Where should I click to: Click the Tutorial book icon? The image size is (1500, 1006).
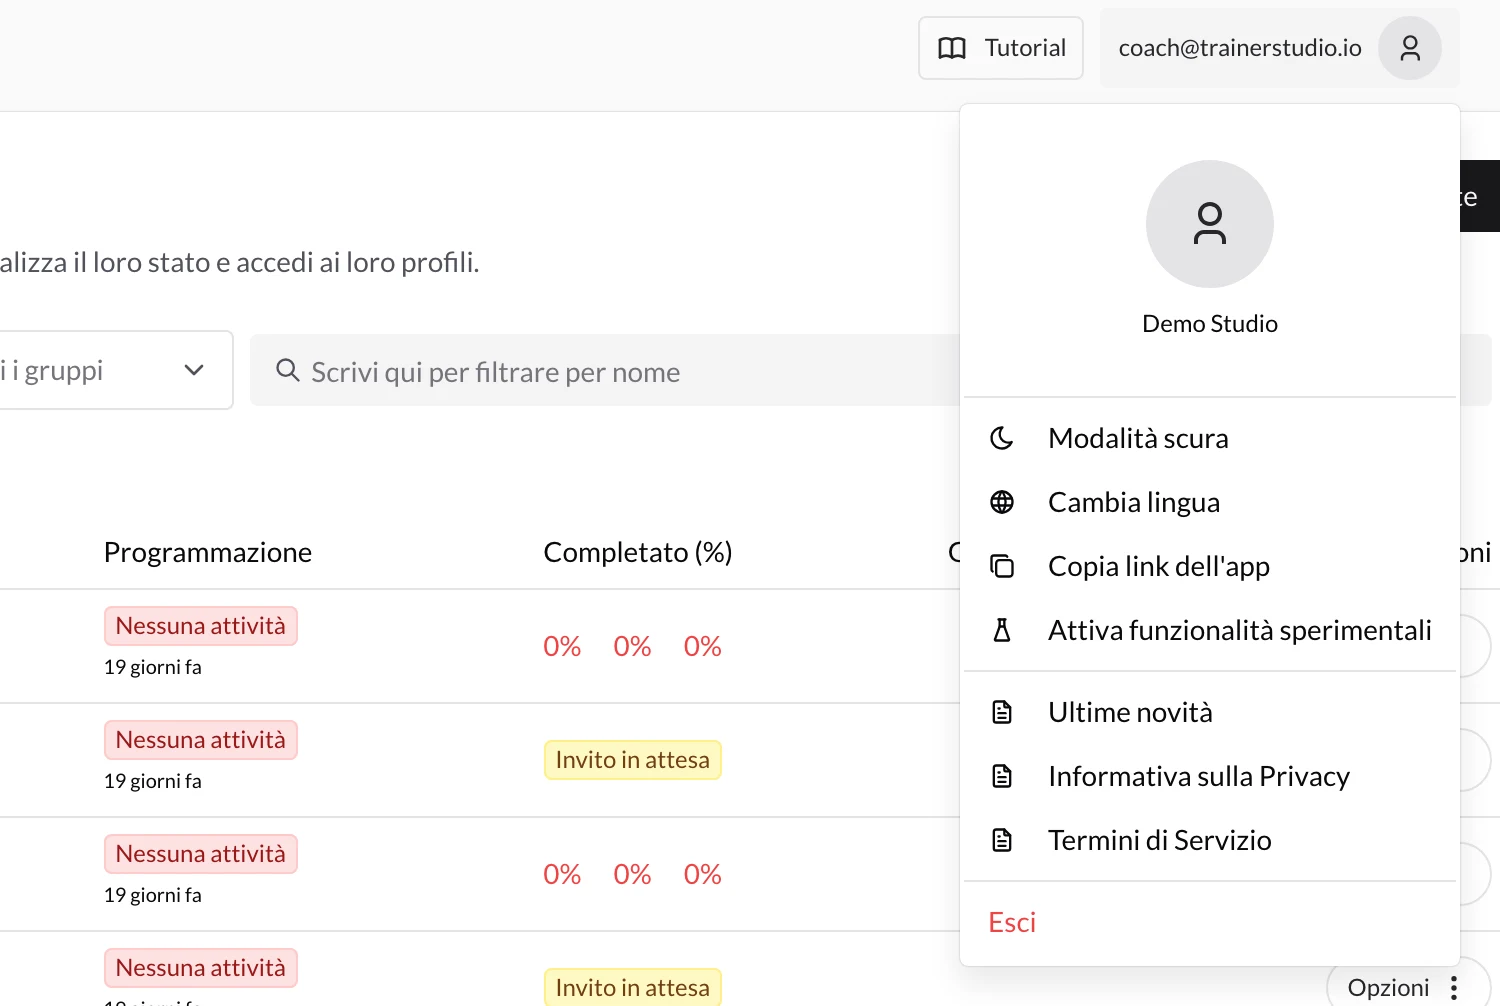click(952, 48)
